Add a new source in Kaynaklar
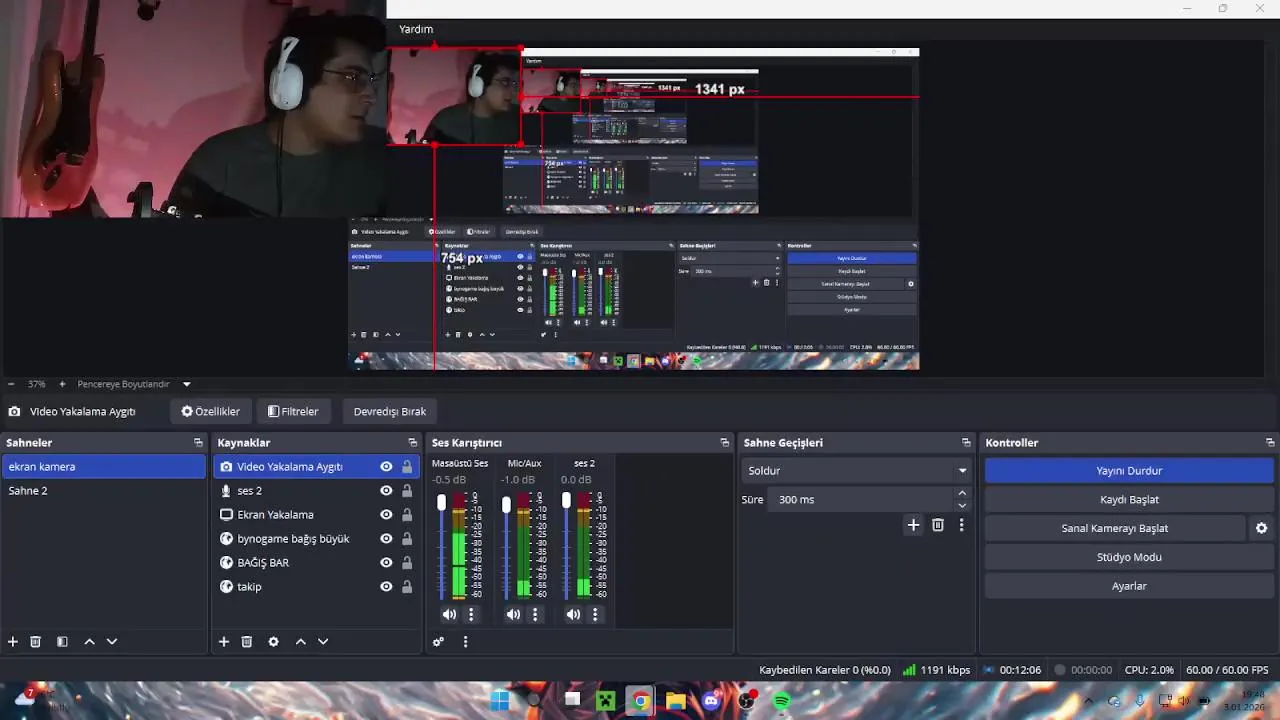Screen dimensions: 1280x720 [x=224, y=642]
